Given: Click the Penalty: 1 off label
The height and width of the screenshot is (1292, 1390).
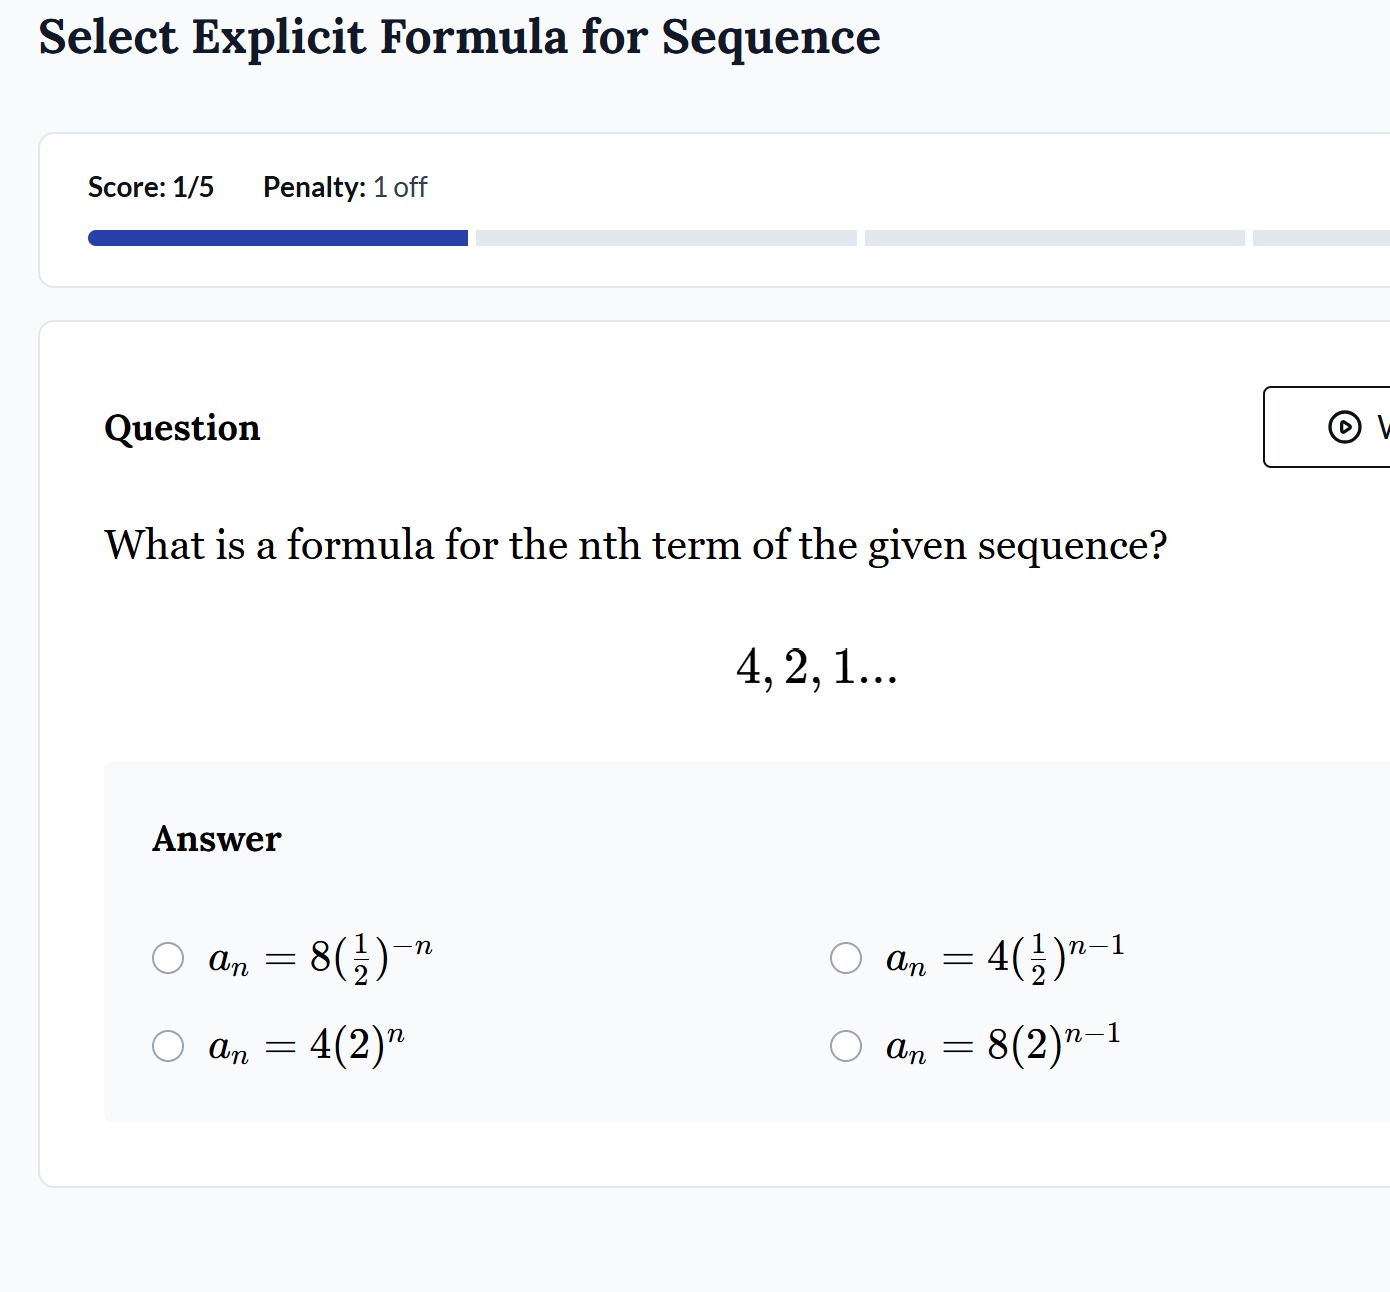Looking at the screenshot, I should [345, 187].
